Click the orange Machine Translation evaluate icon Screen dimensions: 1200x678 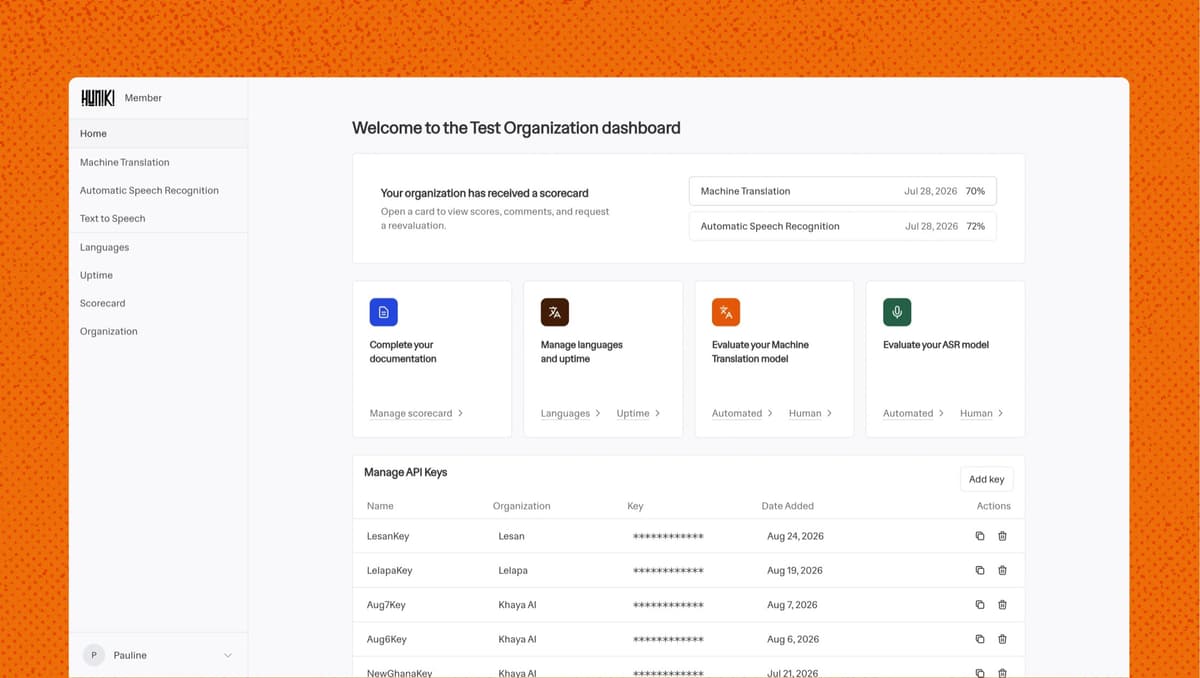(x=726, y=312)
